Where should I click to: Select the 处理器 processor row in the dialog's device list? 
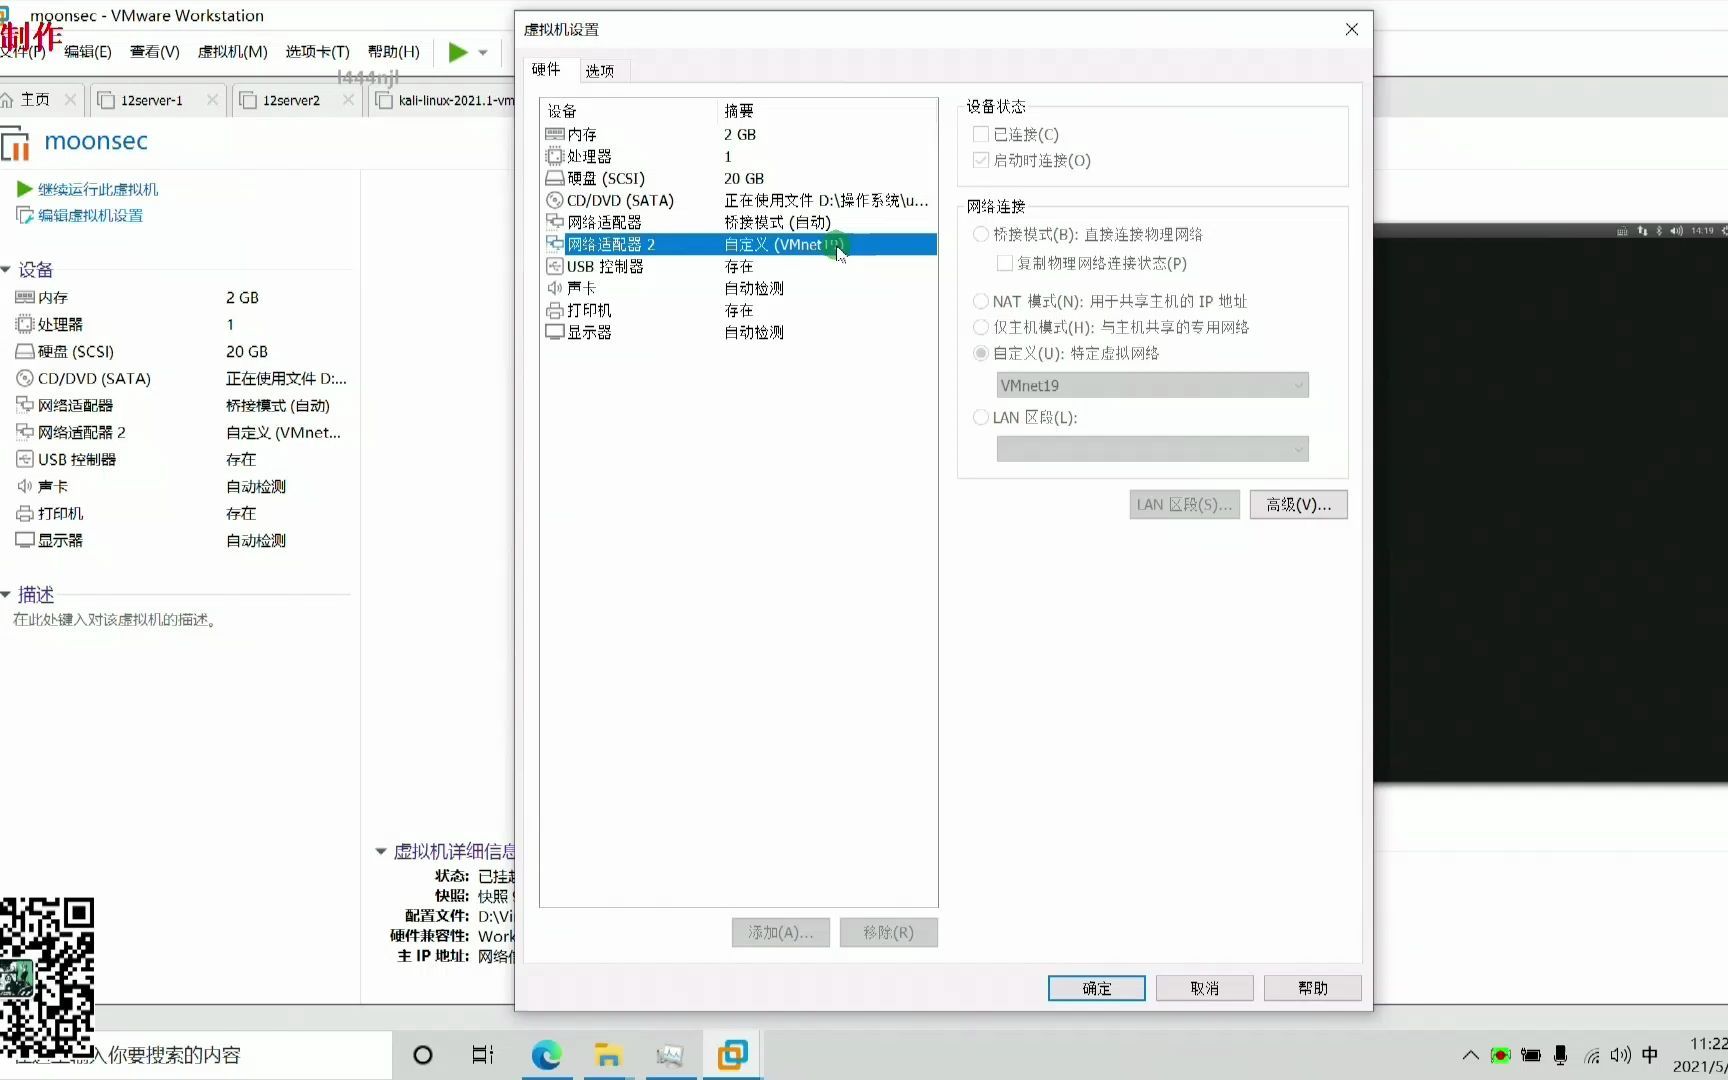(x=738, y=156)
